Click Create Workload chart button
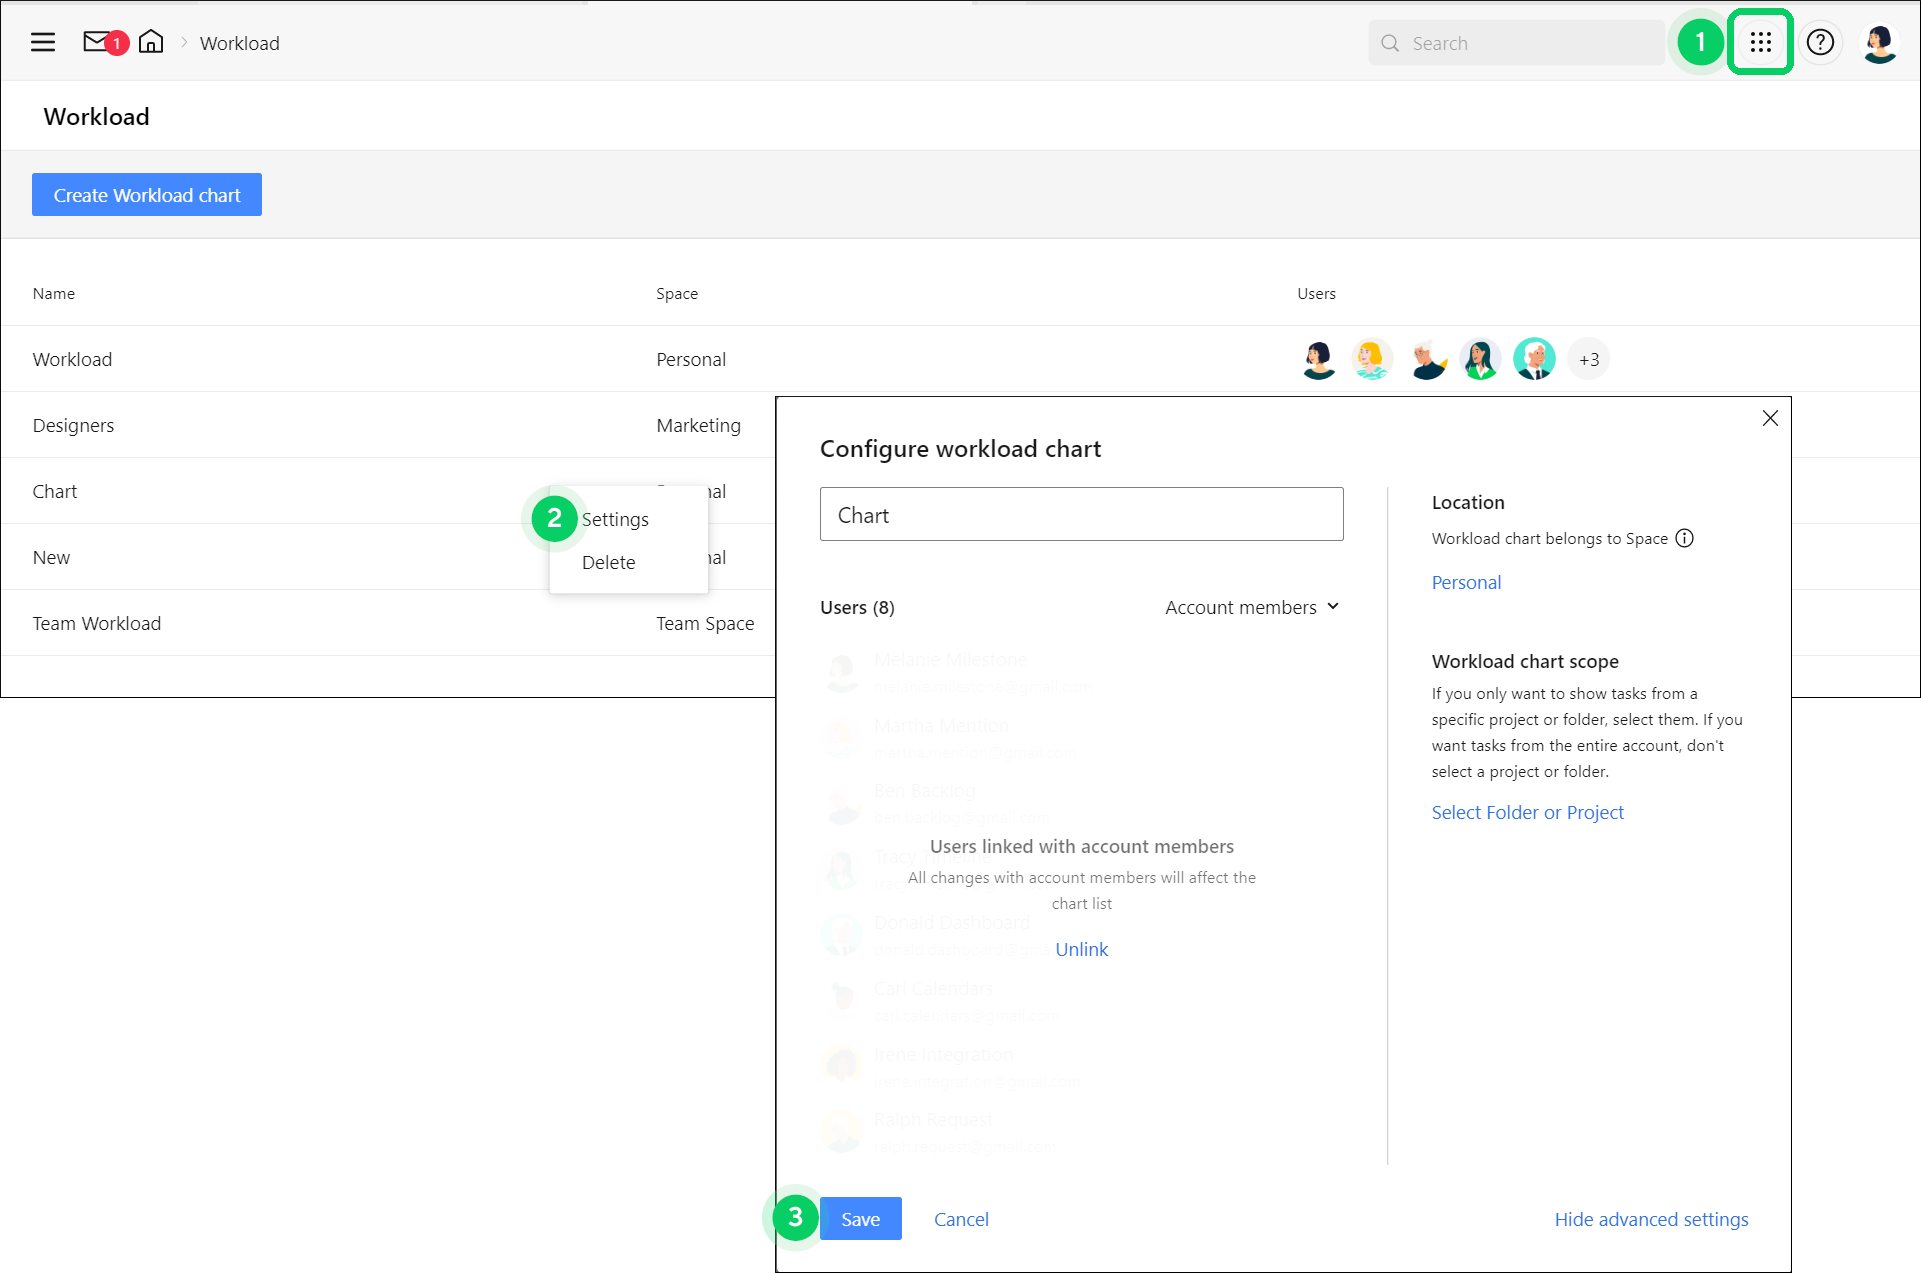 [x=147, y=195]
